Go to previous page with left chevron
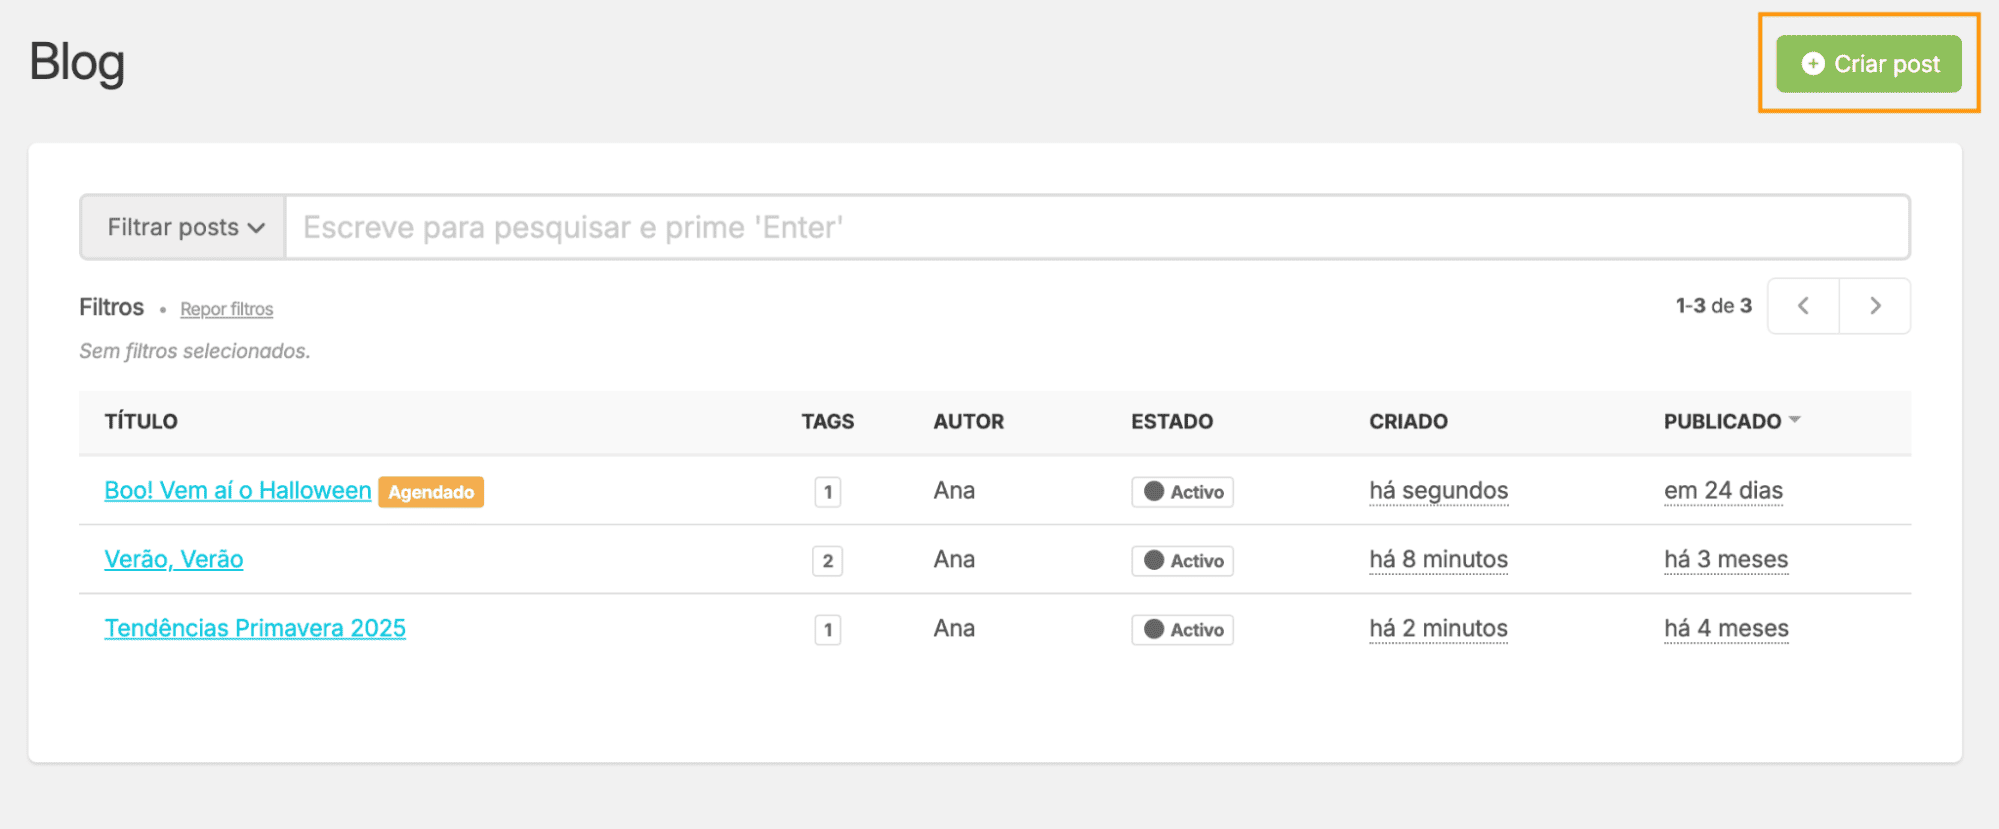The height and width of the screenshot is (829, 1999). click(x=1803, y=306)
